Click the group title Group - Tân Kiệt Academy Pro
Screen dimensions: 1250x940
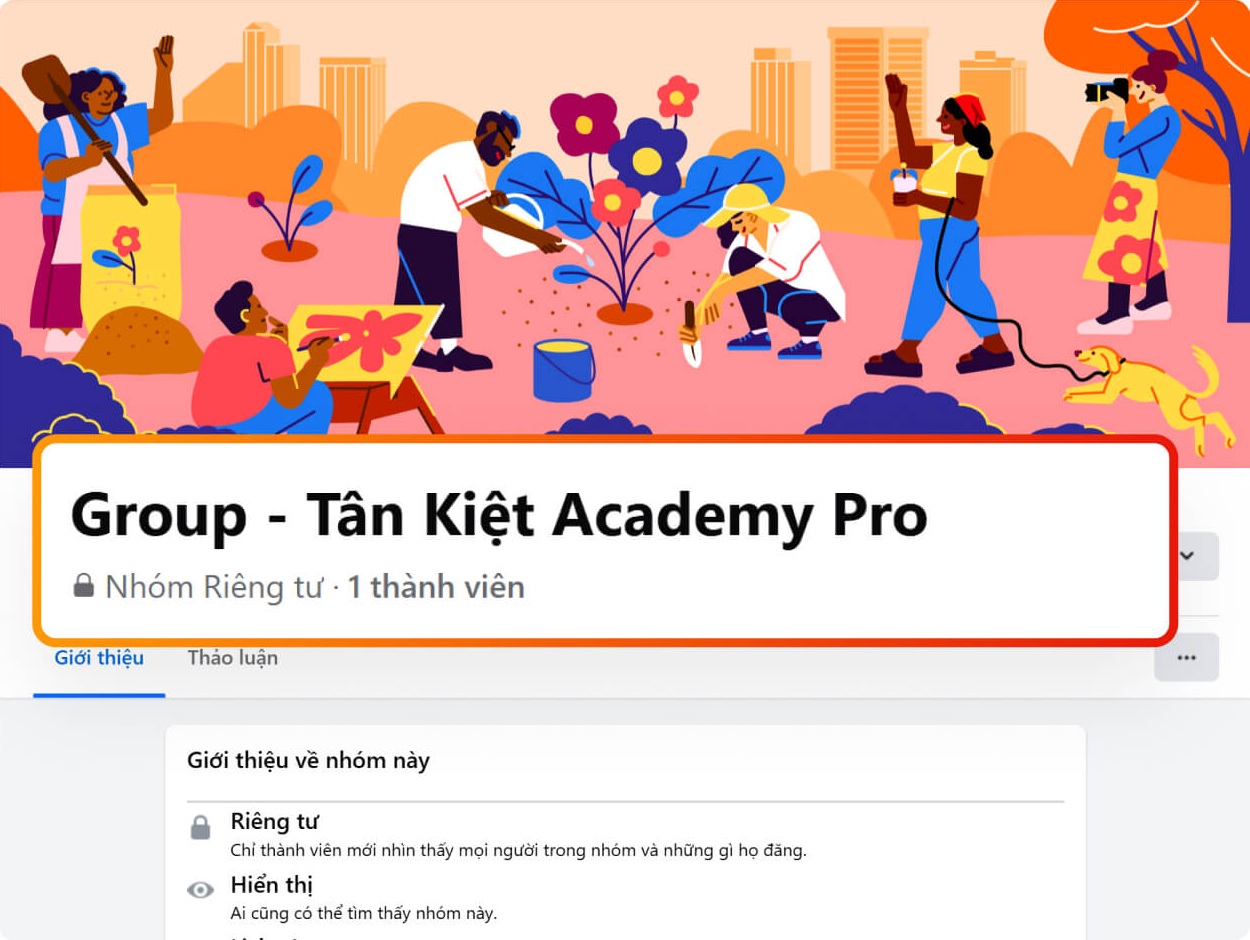click(x=499, y=515)
